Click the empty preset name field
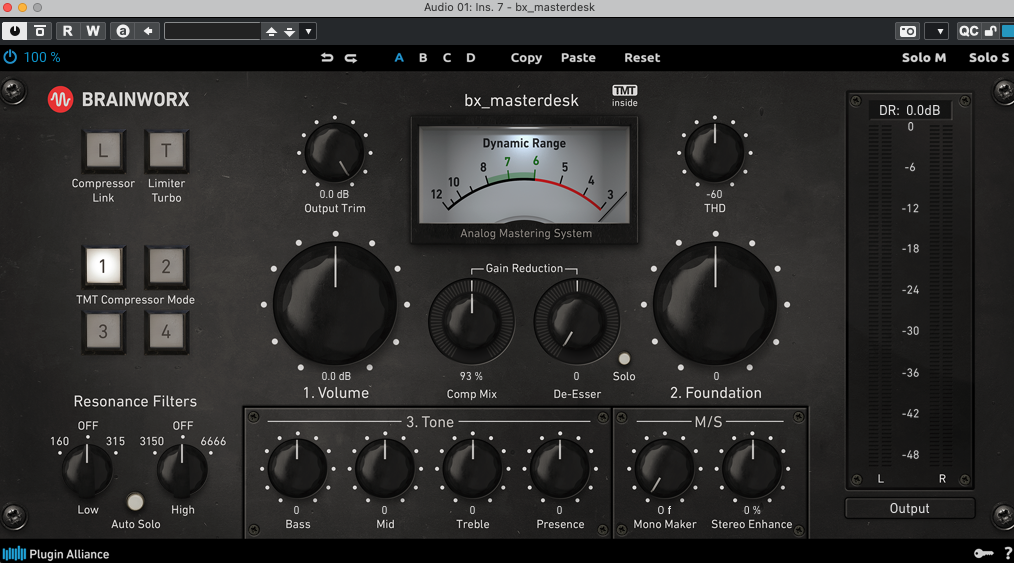This screenshot has width=1014, height=563. [x=212, y=31]
